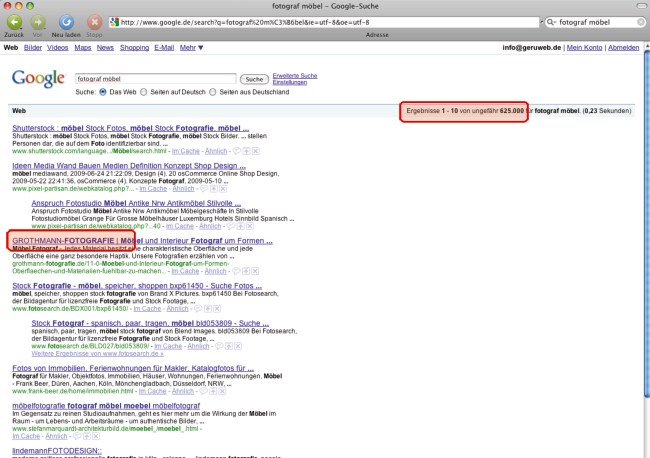Open the Bilder tab
Screen dimensions: 650x458
click(33, 48)
